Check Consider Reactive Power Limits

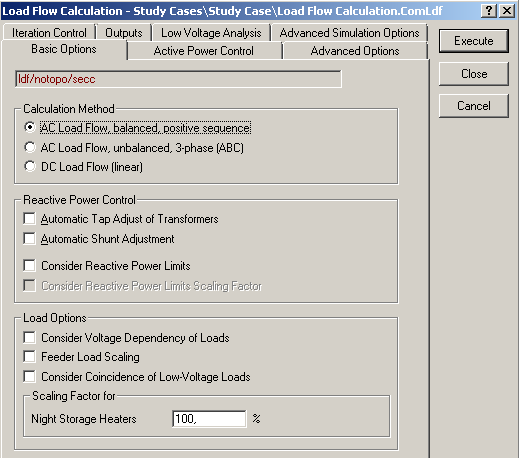click(x=29, y=266)
